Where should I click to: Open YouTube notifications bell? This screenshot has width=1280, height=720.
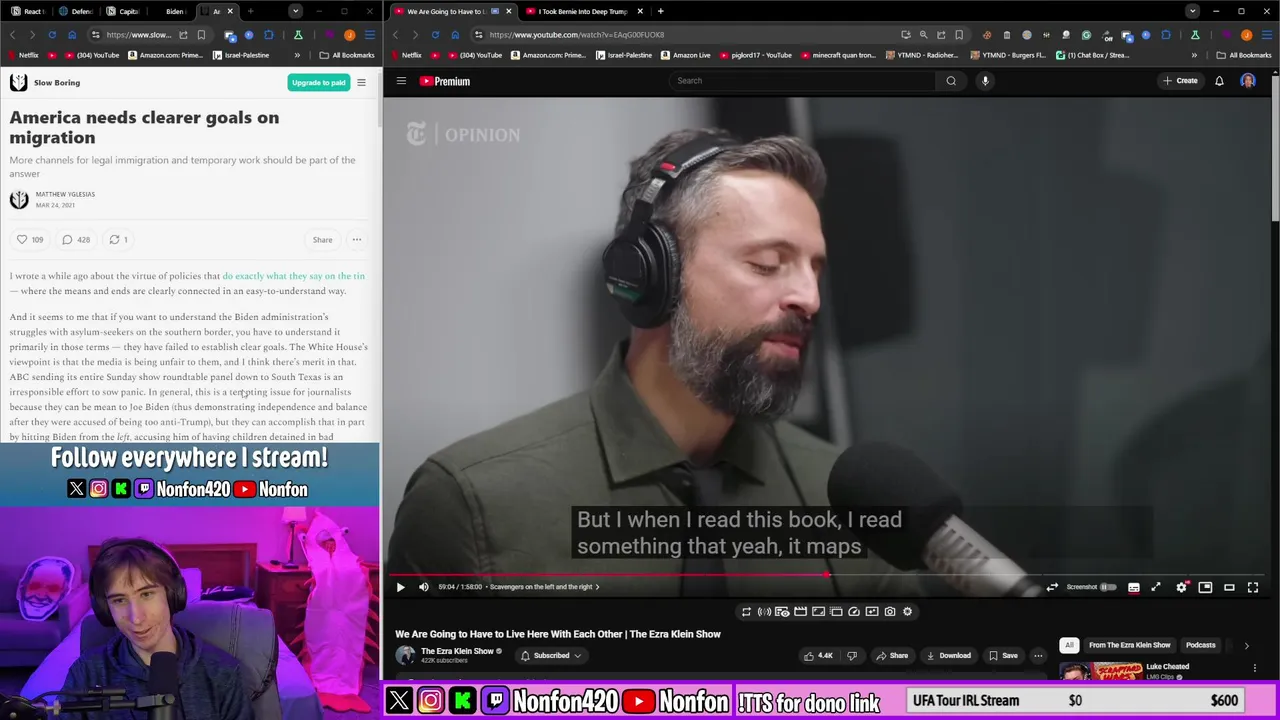tap(1219, 81)
